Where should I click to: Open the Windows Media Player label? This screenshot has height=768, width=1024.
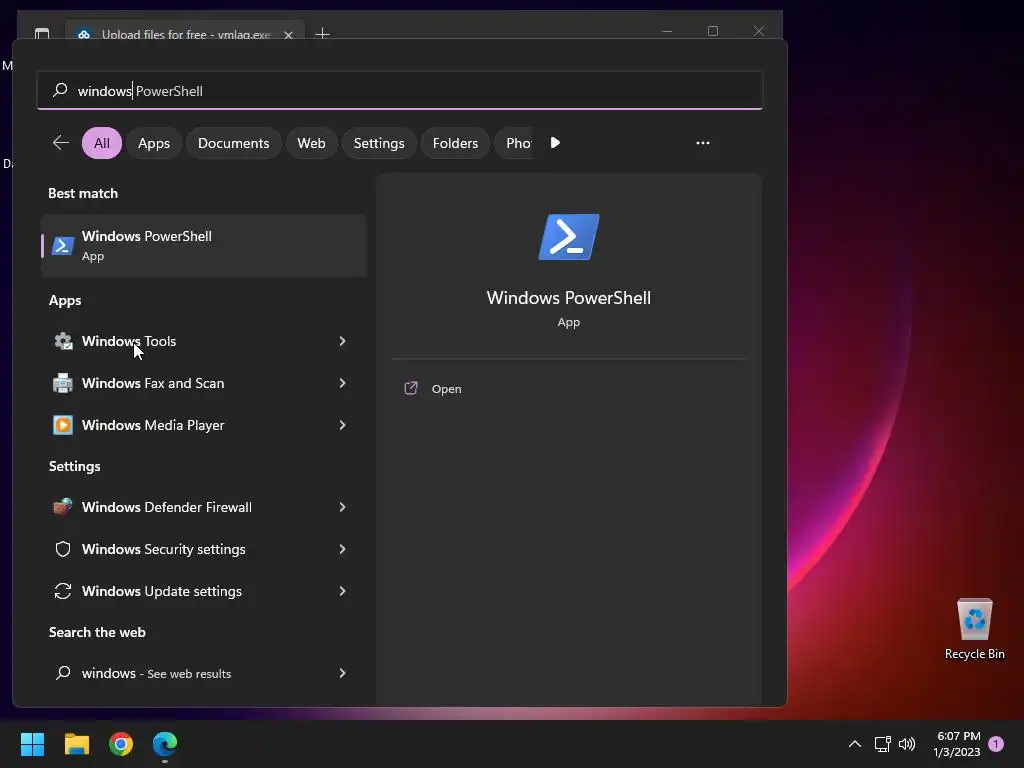[153, 425]
